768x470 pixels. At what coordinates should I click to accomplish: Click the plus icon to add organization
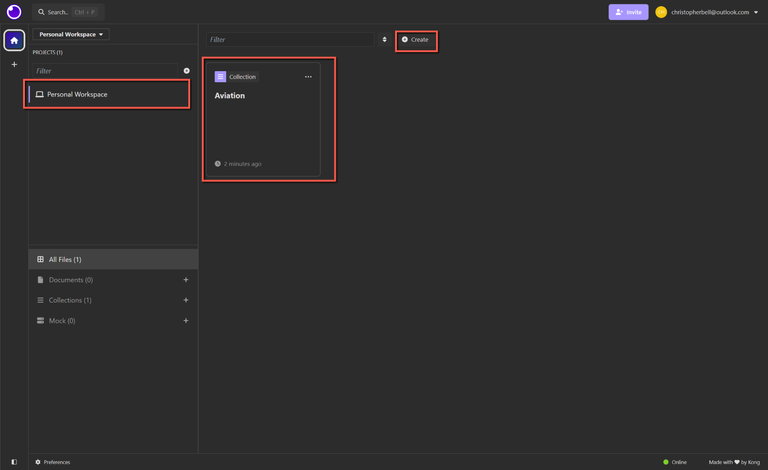point(14,65)
